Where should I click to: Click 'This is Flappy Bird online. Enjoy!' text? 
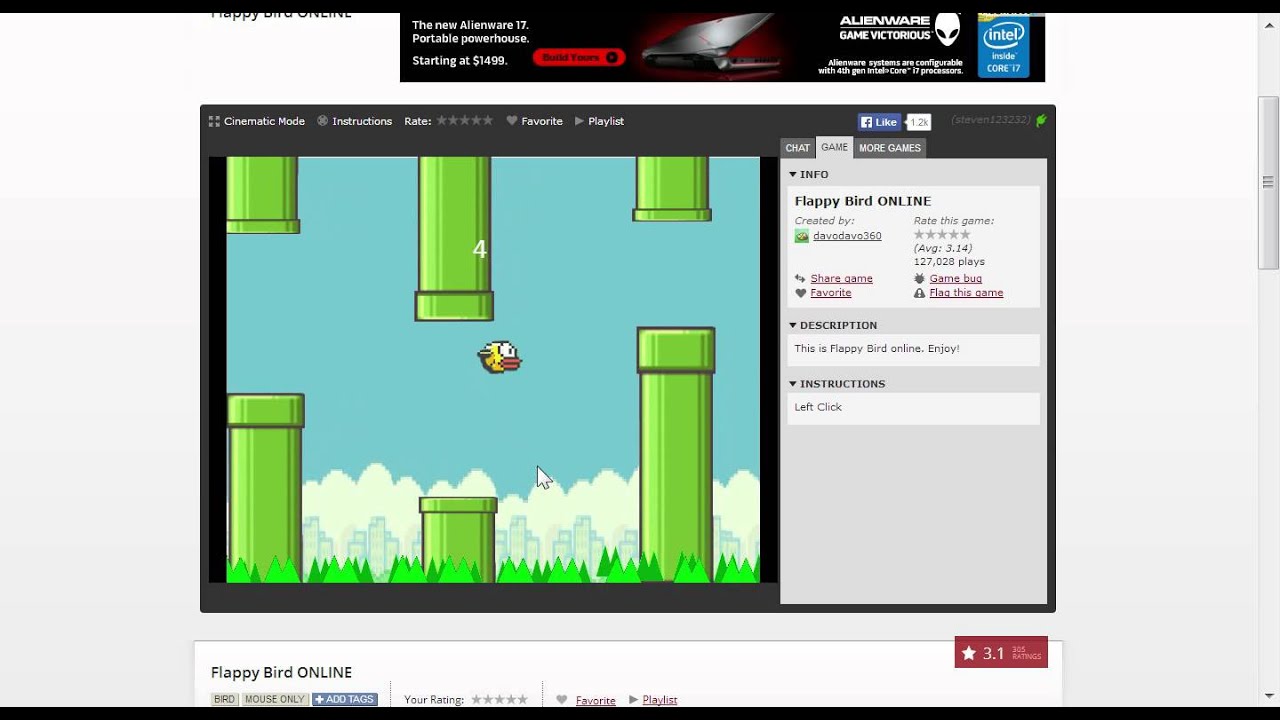tap(877, 349)
